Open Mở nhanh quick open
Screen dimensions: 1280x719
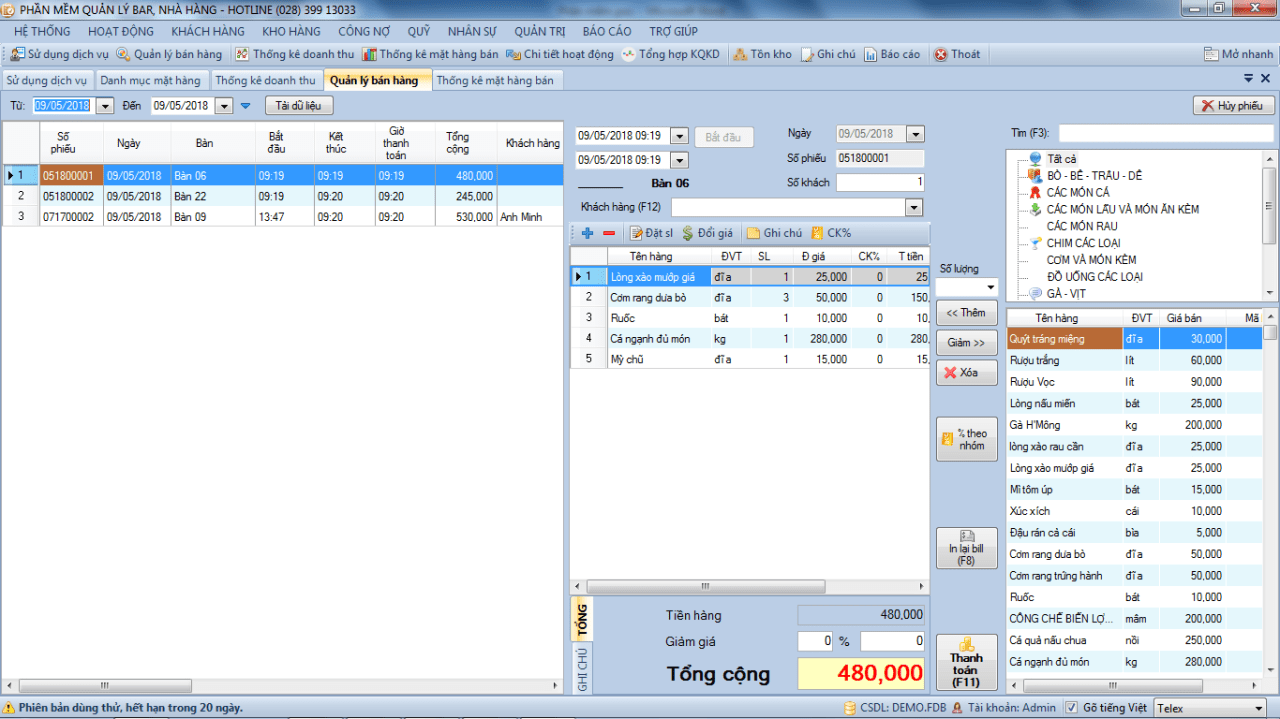point(1239,54)
